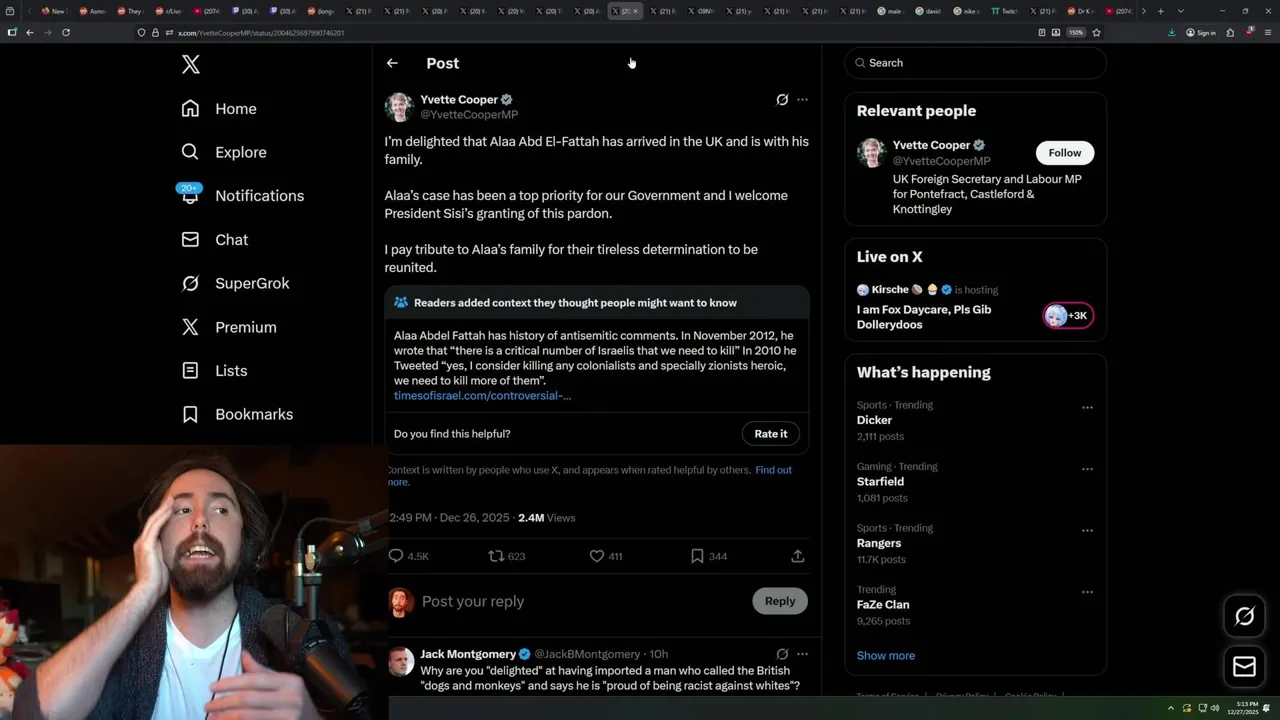Click the browser reload button
The width and height of the screenshot is (1280, 720).
click(x=66, y=32)
